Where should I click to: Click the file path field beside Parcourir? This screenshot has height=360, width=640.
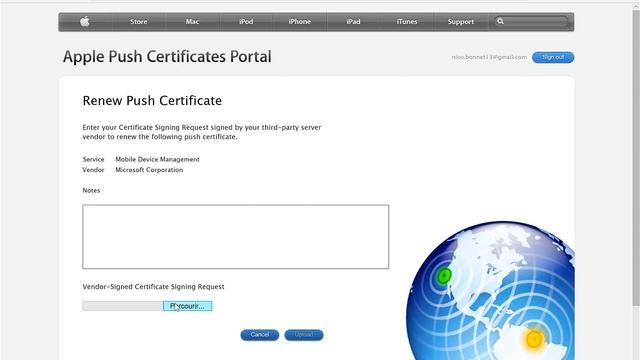coord(122,306)
